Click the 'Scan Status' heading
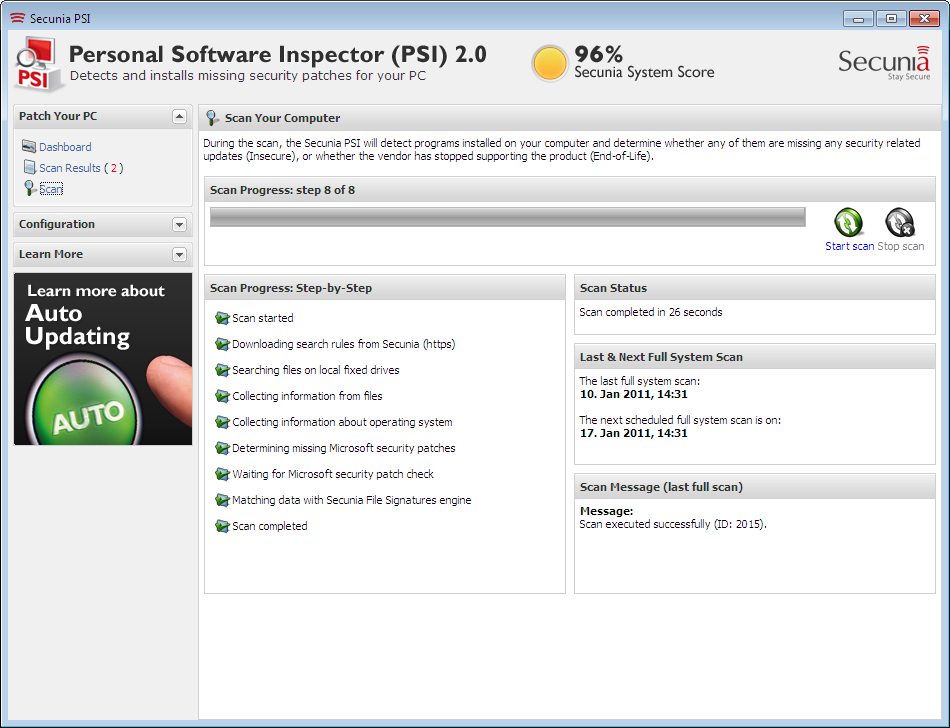Image resolution: width=950 pixels, height=728 pixels. pyautogui.click(x=613, y=288)
